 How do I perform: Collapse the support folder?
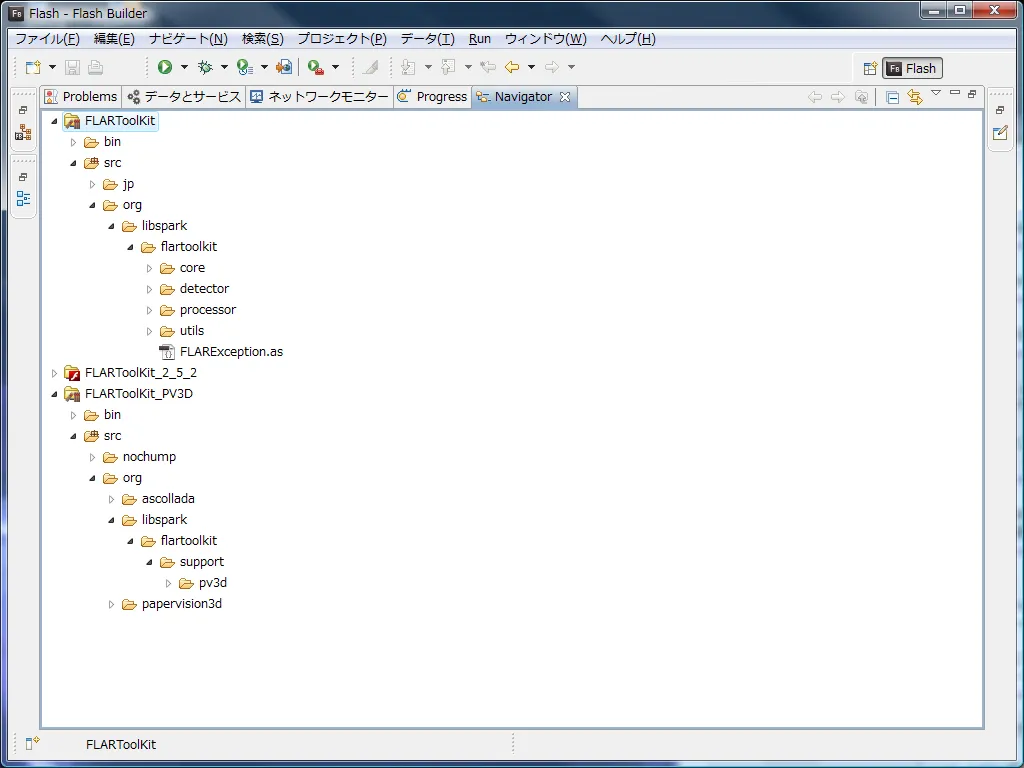point(149,562)
